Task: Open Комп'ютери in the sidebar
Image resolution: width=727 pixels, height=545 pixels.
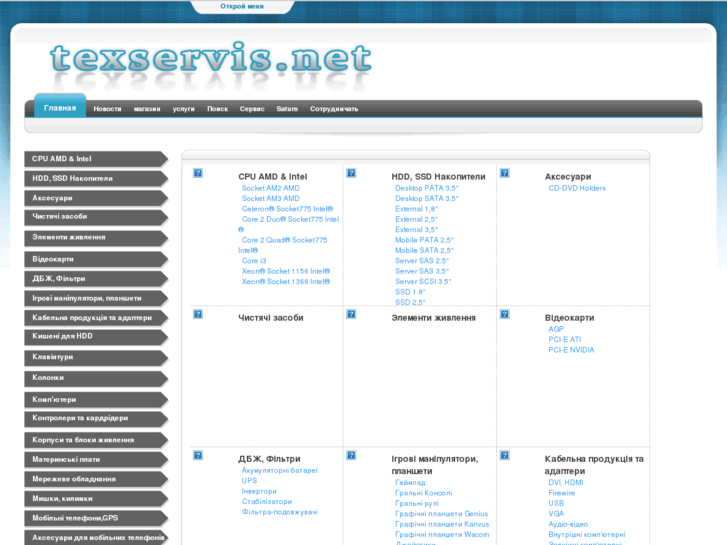Action: [96, 399]
